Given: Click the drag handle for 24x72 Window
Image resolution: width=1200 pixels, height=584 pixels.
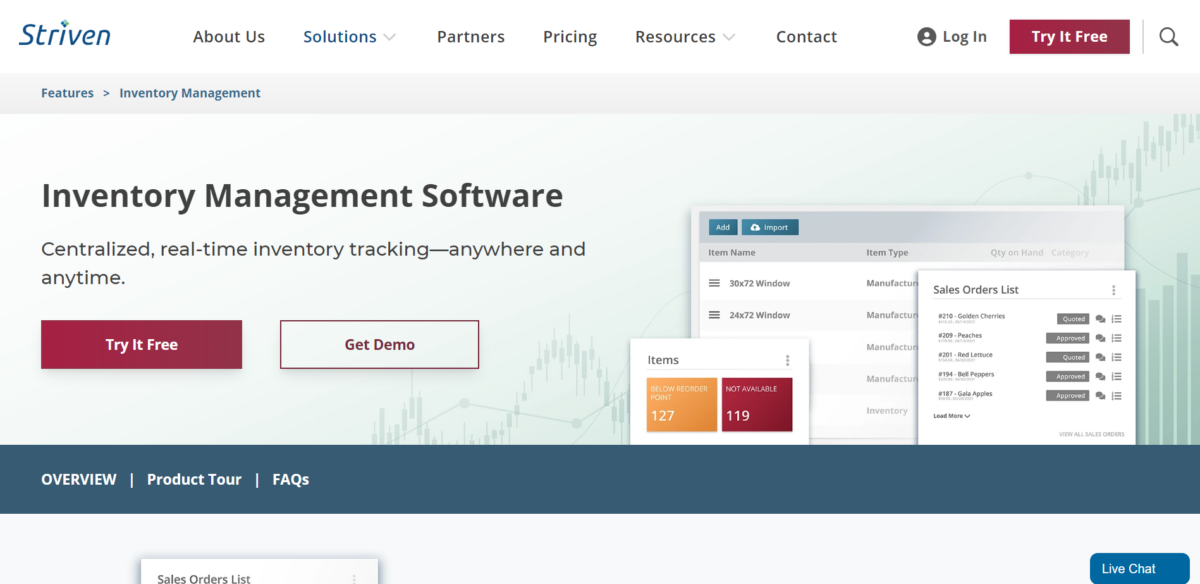Looking at the screenshot, I should pos(714,315).
